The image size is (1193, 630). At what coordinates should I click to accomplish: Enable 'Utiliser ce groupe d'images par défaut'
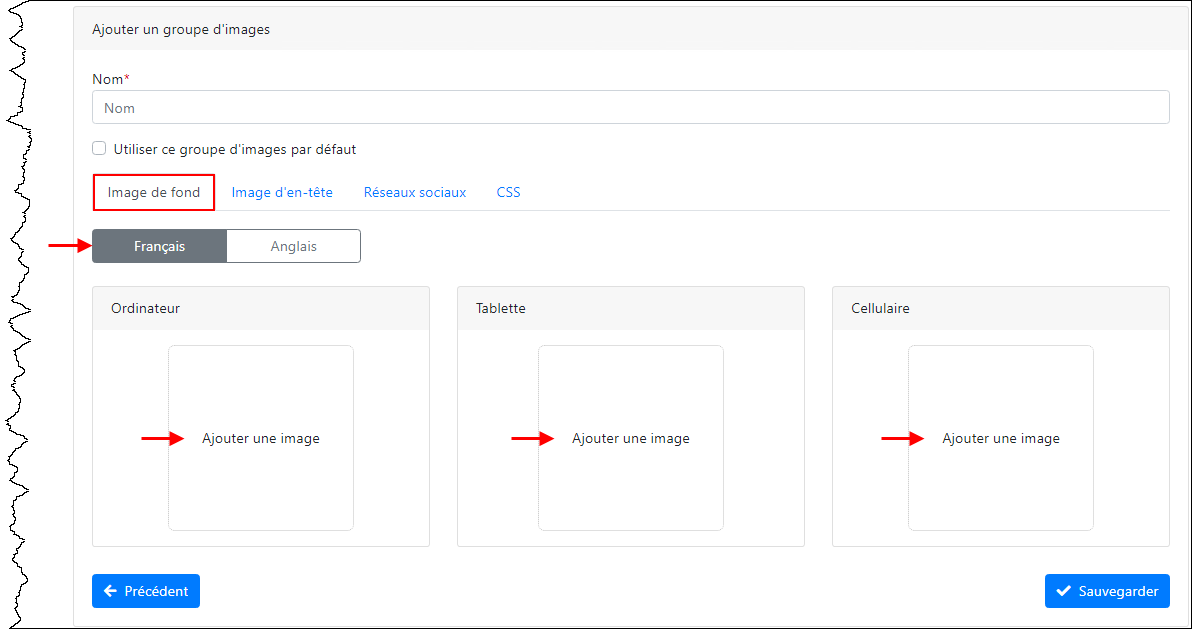(99, 147)
